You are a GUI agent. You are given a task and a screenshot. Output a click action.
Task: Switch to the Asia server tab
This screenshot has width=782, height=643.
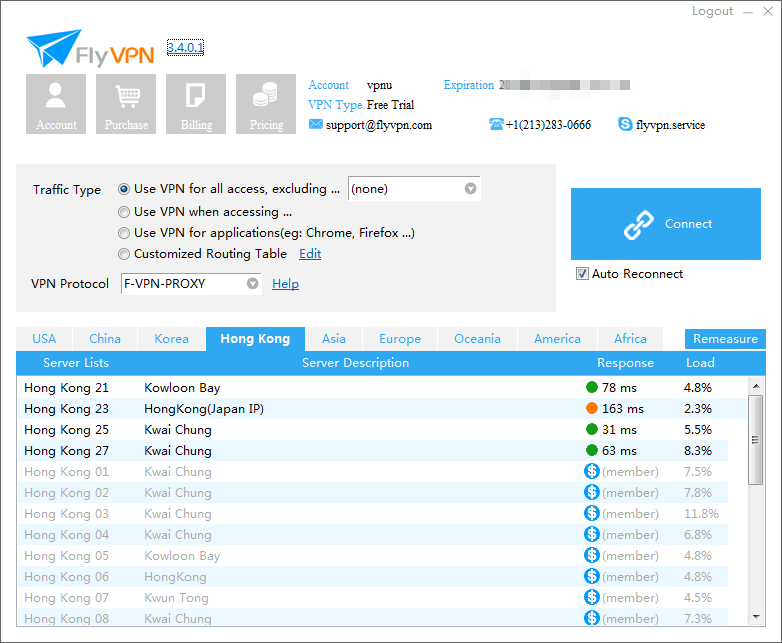pos(334,339)
